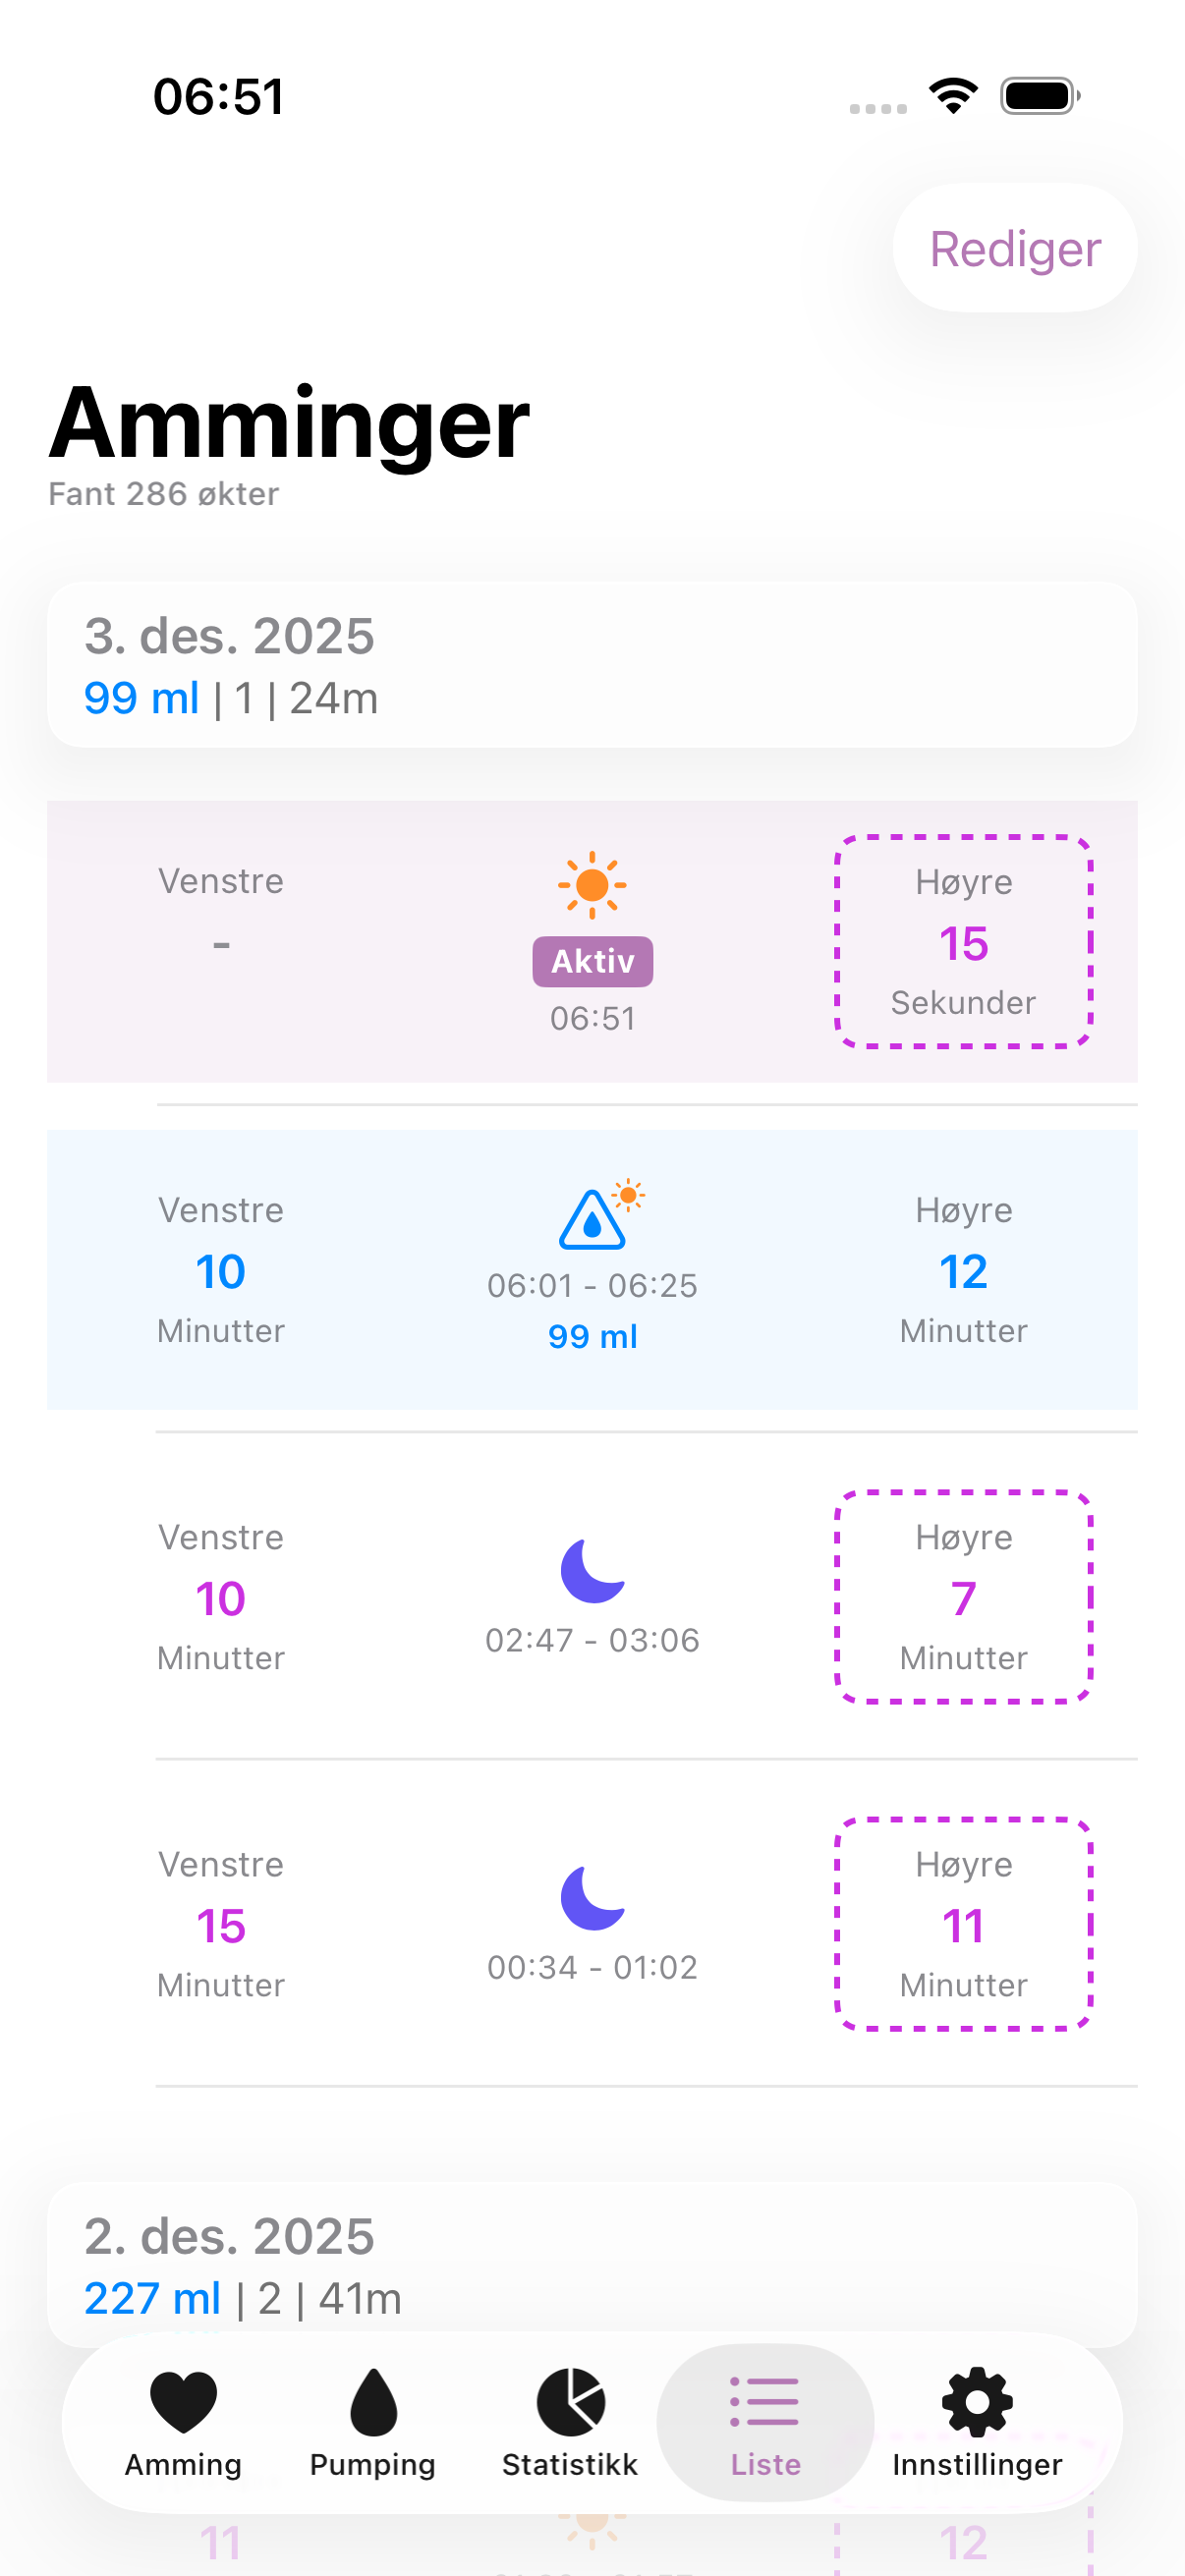Open Pumping via the drop icon
The width and height of the screenshot is (1185, 2576).
[372, 2401]
